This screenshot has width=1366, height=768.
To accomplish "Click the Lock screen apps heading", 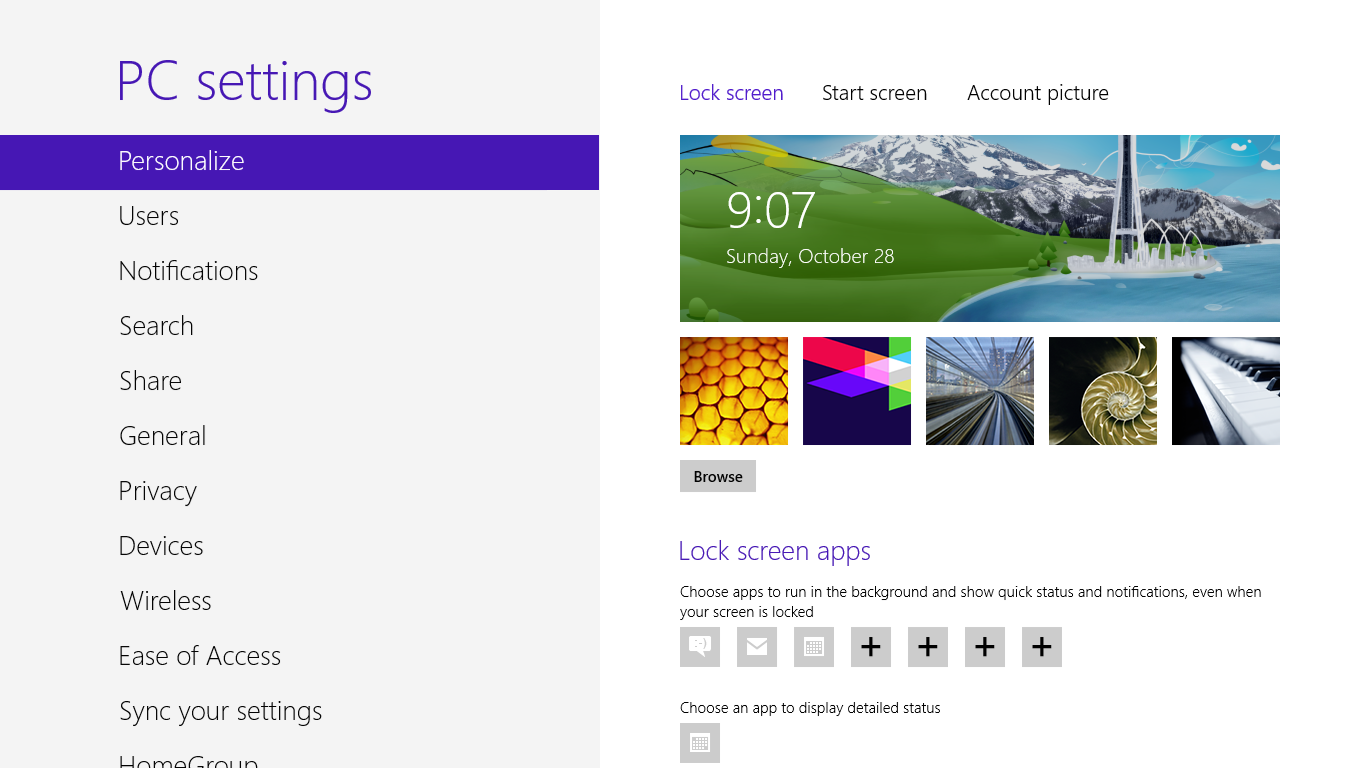I will pos(774,551).
